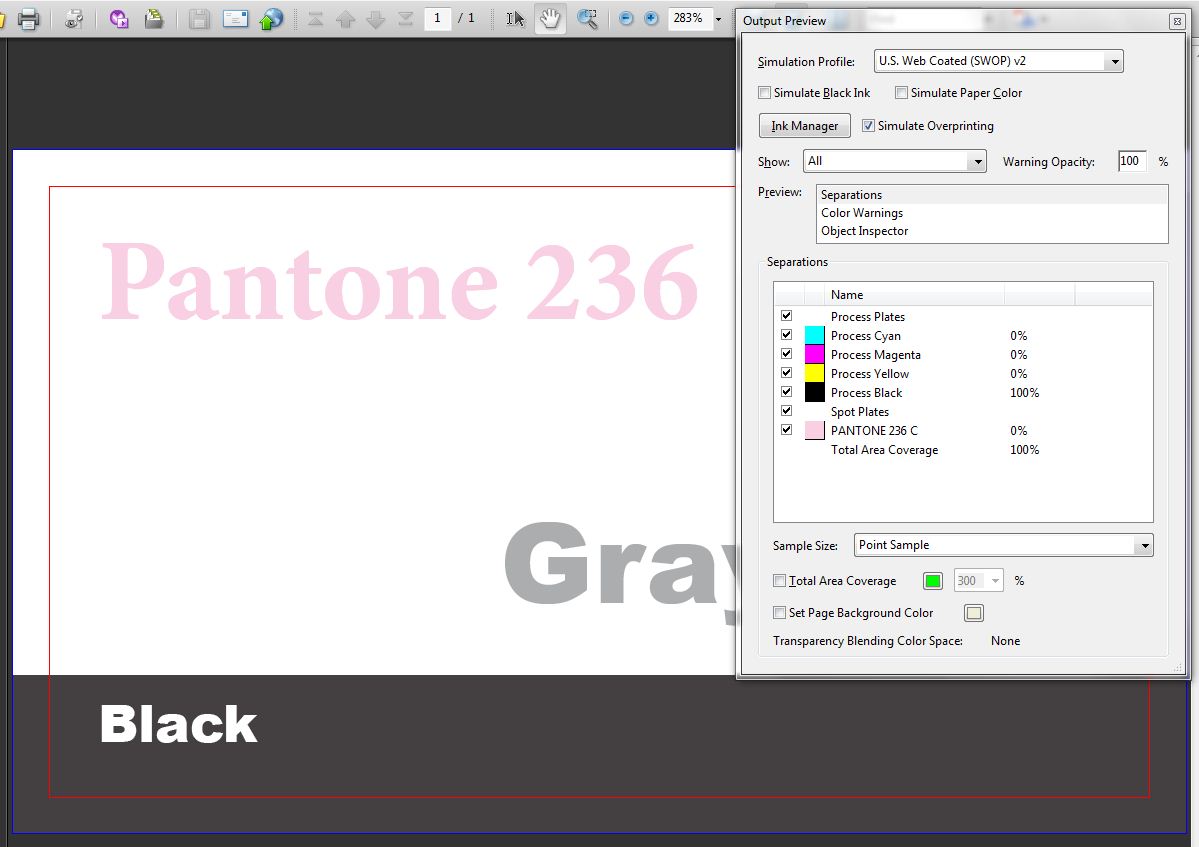The height and width of the screenshot is (847, 1199).
Task: Click the white Black text in document
Action: click(x=178, y=724)
